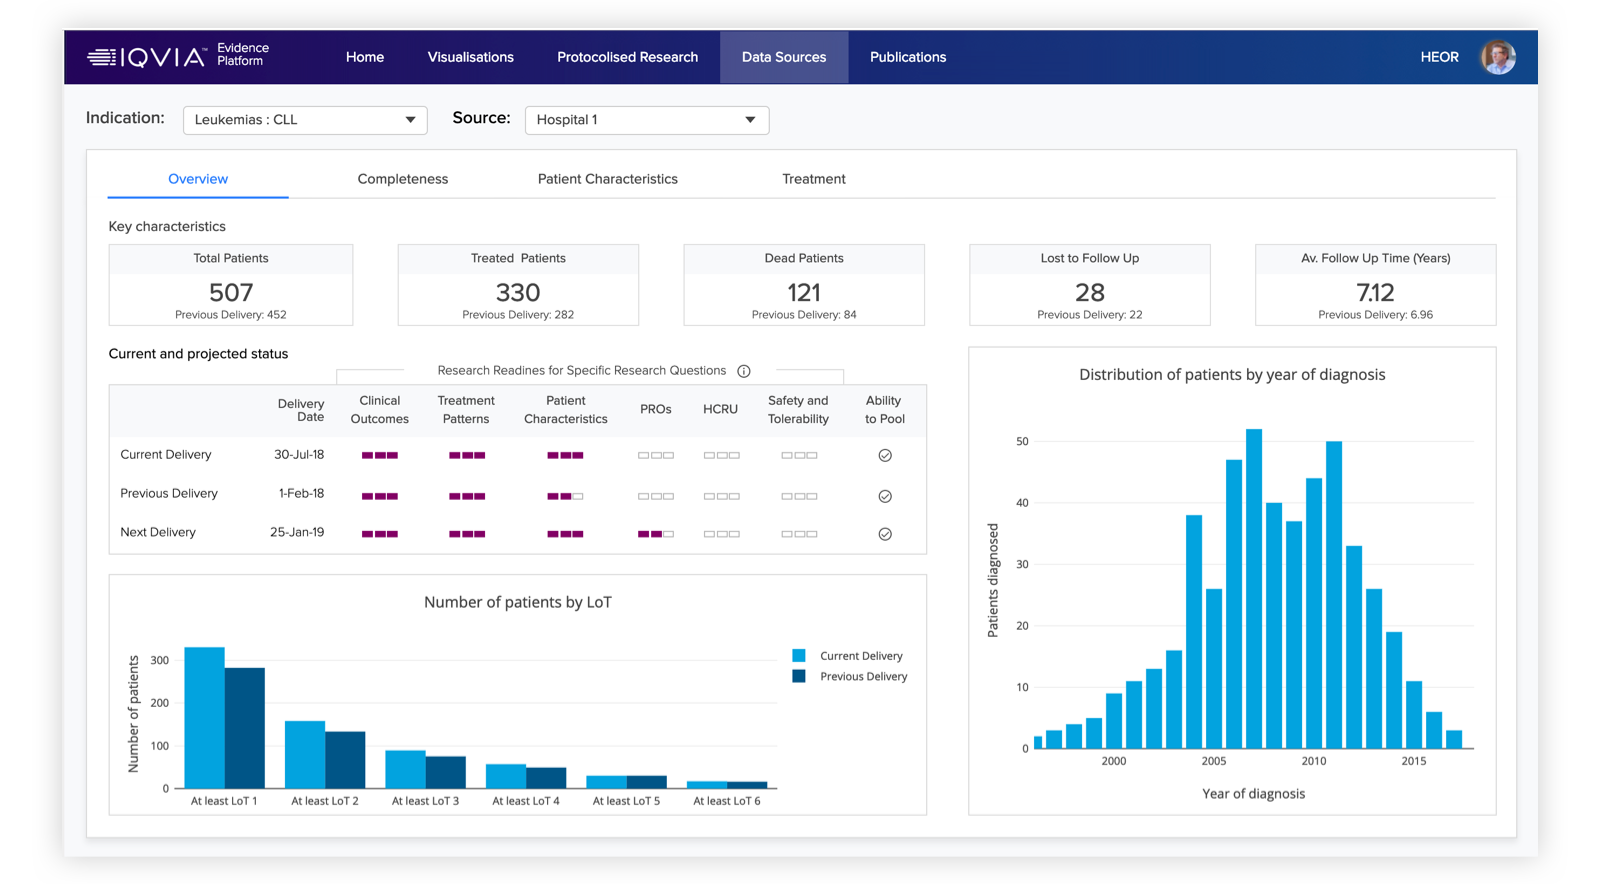This screenshot has height=884, width=1600.
Task: Open the Source dropdown showing Hospital 1
Action: [646, 120]
